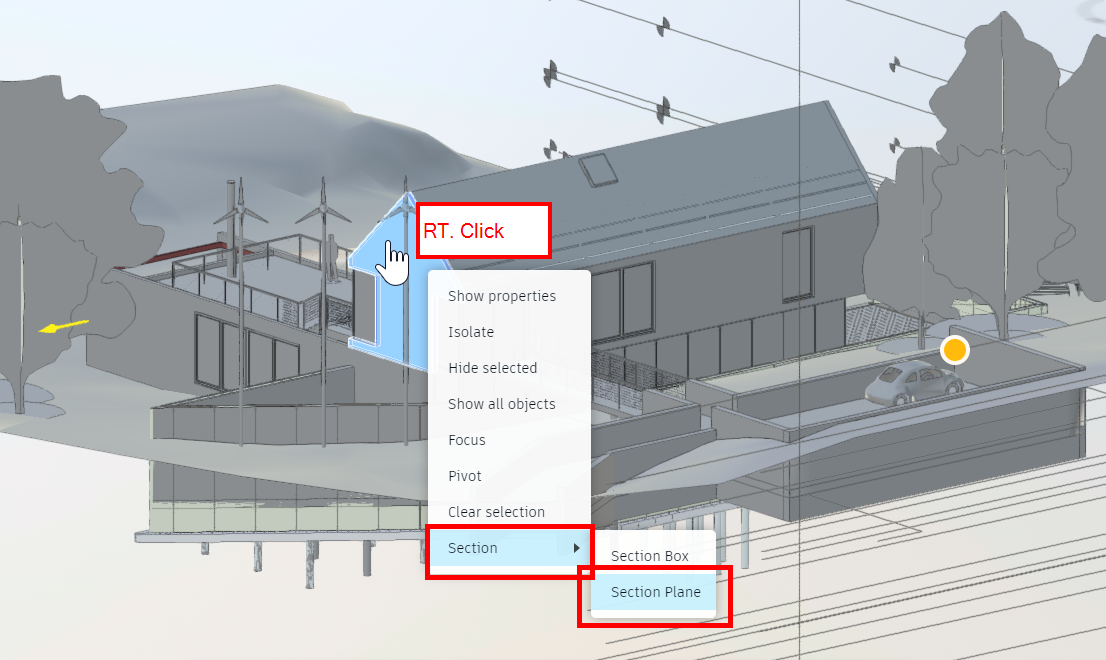1106x660 pixels.
Task: Click Clear selection in context menu
Action: (x=509, y=512)
